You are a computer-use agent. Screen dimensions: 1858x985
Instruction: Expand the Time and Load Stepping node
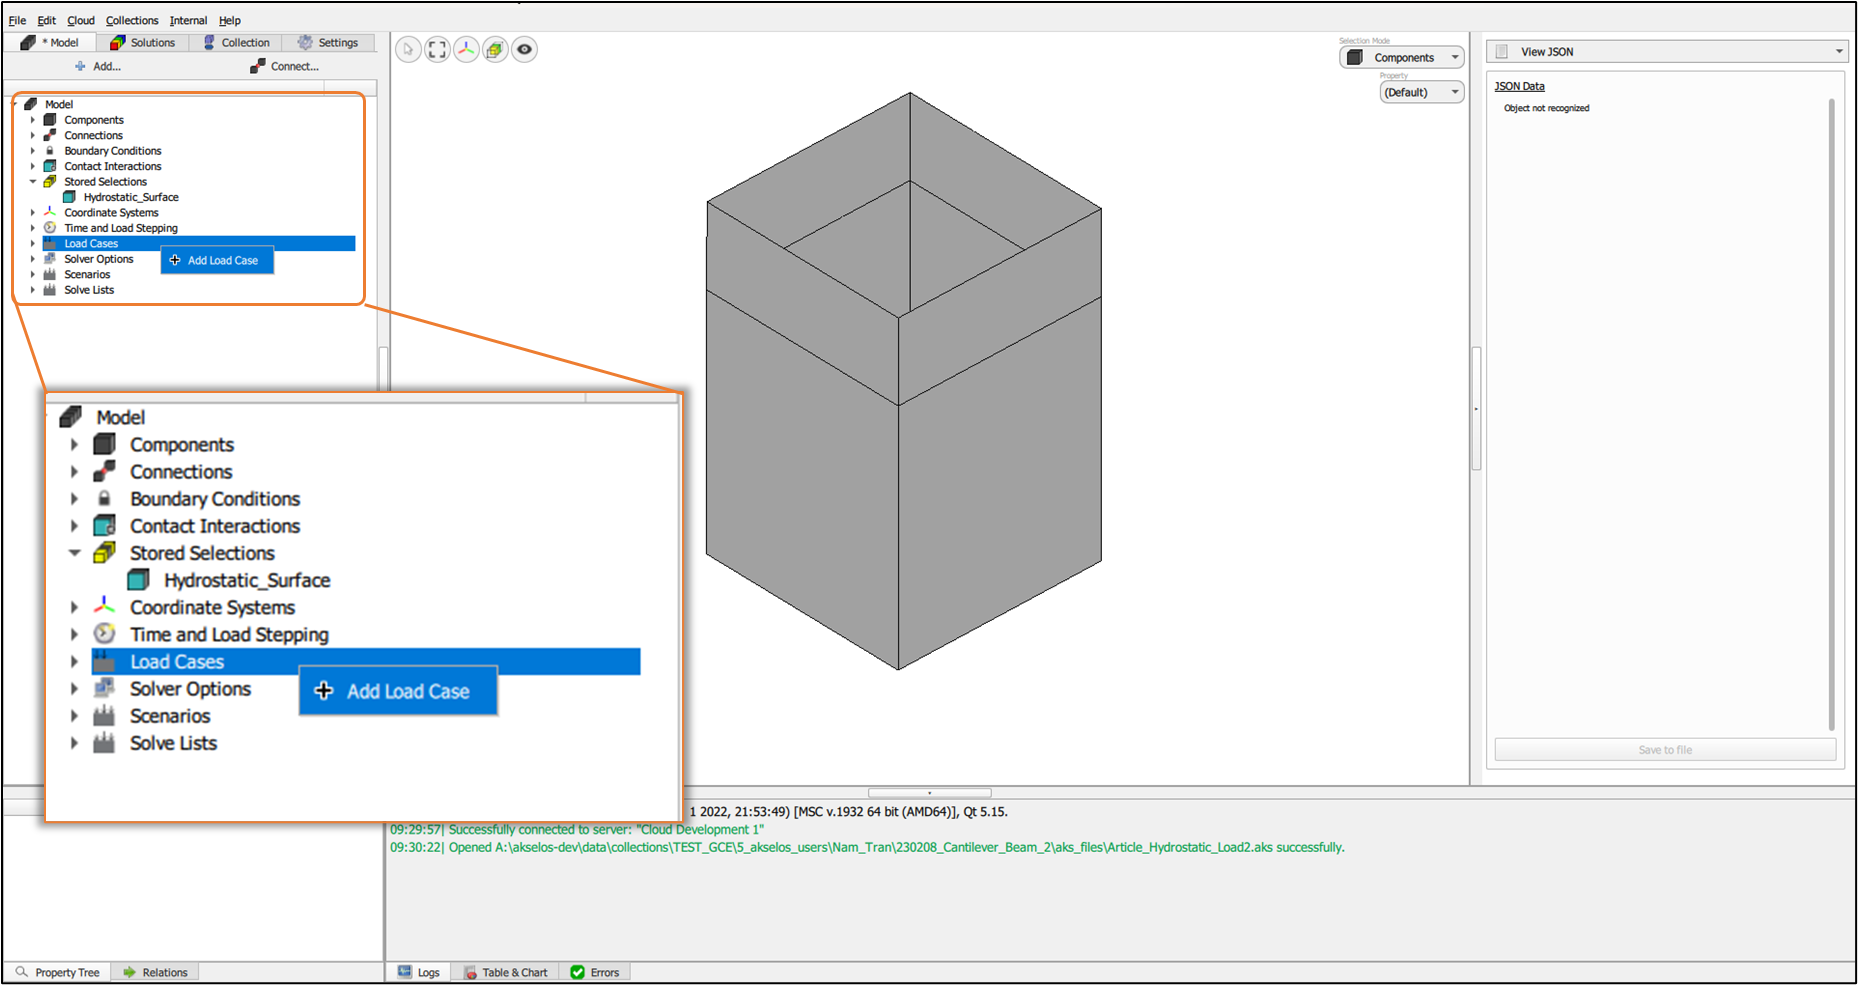point(33,228)
